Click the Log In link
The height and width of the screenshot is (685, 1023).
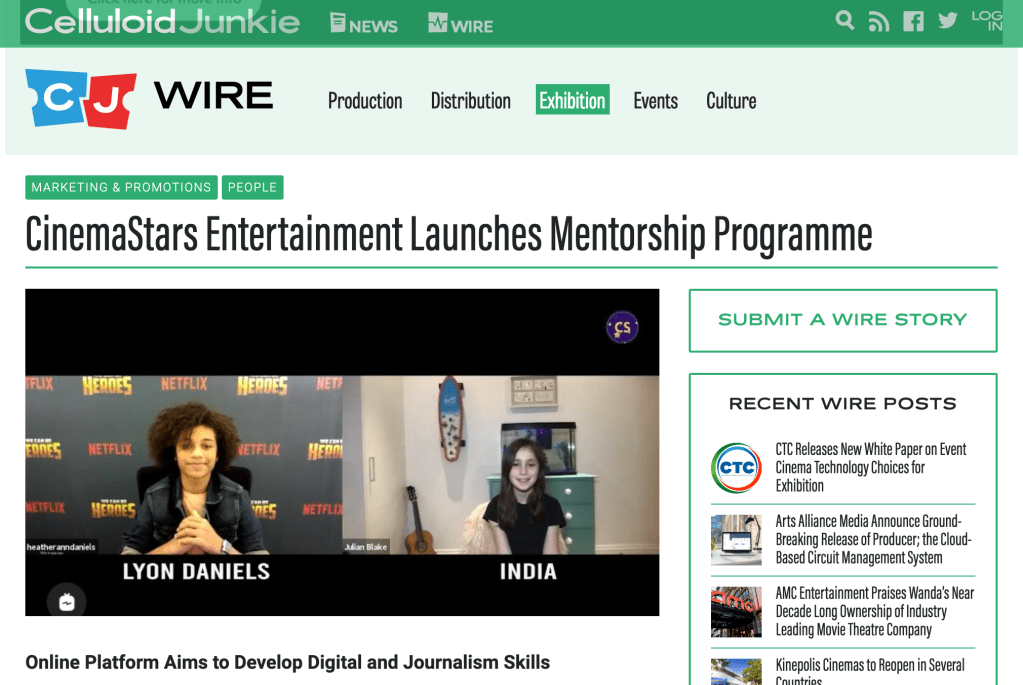987,20
